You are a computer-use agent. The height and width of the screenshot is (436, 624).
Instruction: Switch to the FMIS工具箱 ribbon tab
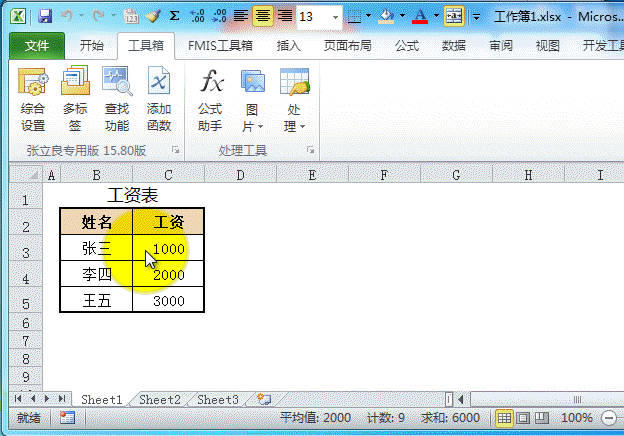pos(220,45)
